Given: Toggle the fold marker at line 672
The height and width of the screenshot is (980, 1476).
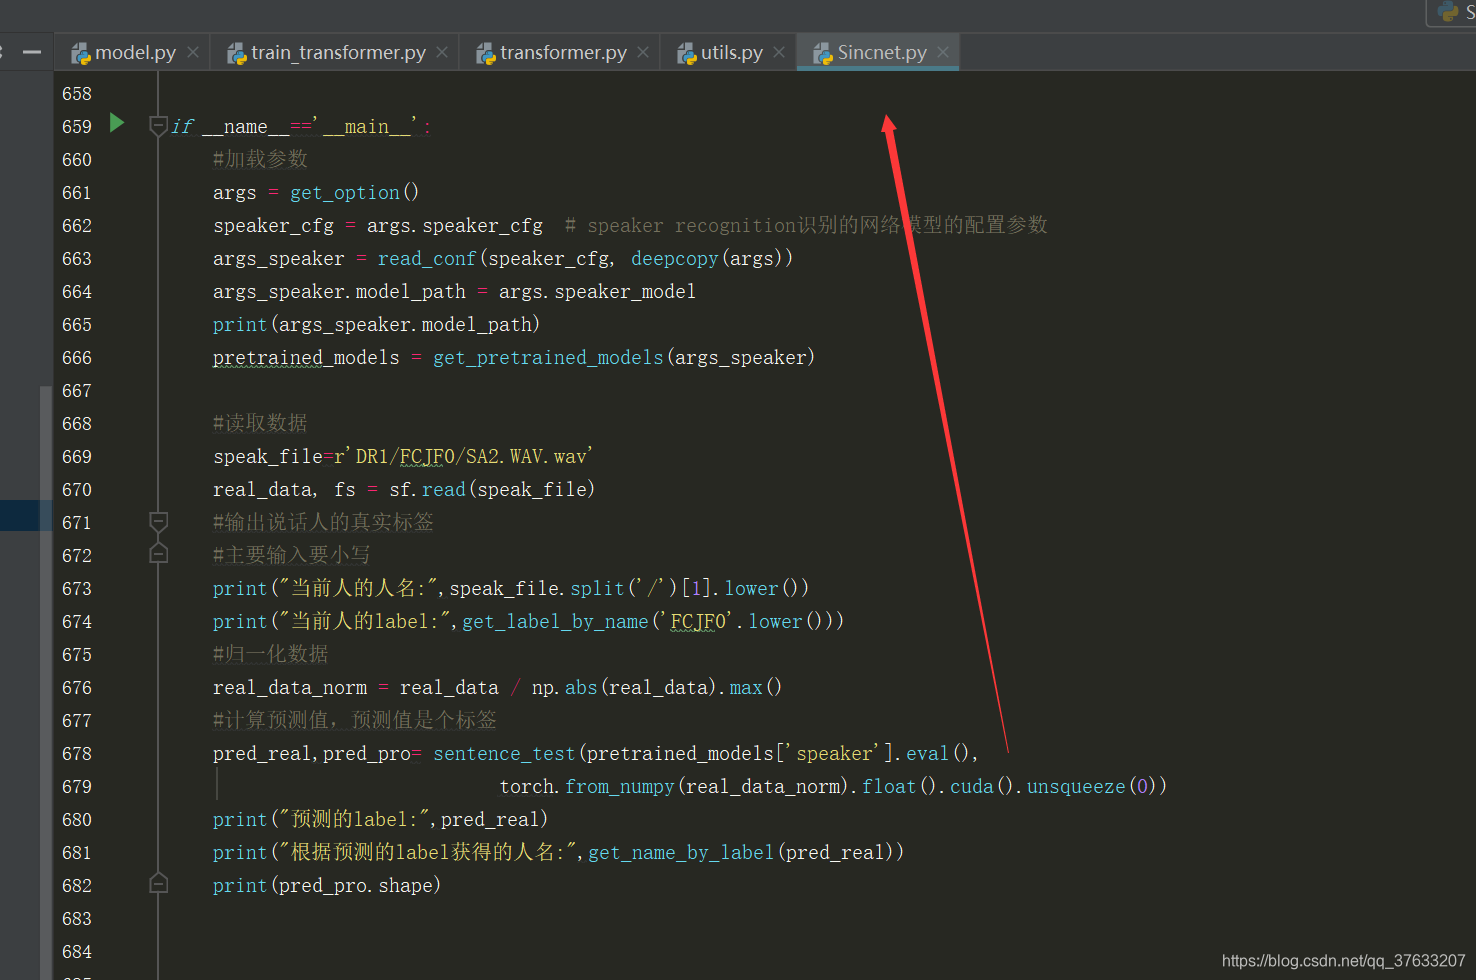Looking at the screenshot, I should pos(158,553).
